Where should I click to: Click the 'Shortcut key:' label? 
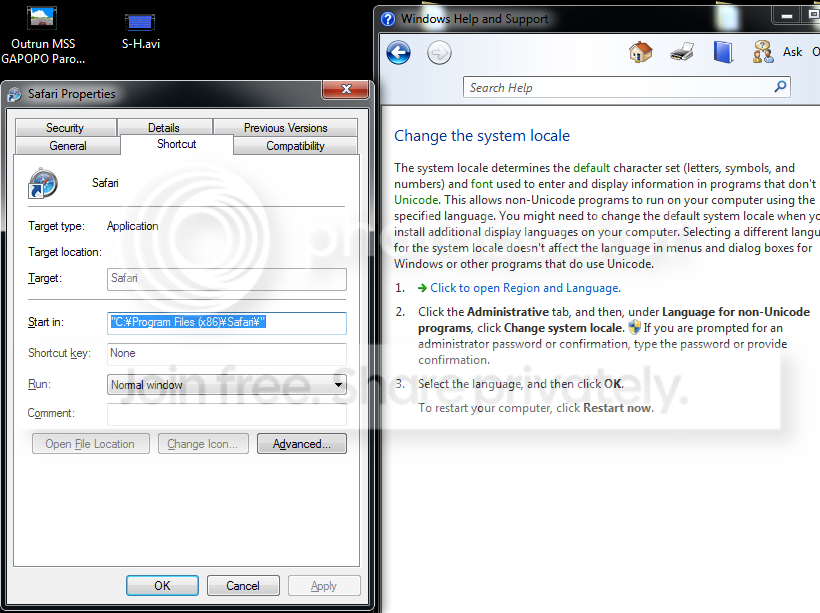coord(59,353)
